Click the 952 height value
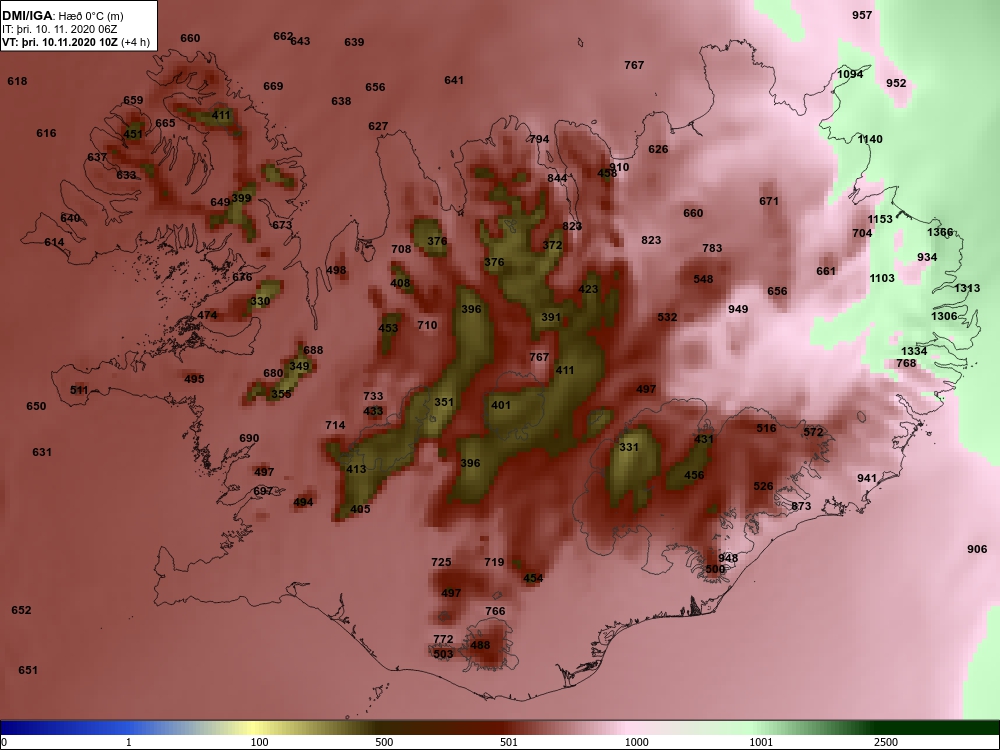Image resolution: width=1000 pixels, height=750 pixels. tap(896, 83)
